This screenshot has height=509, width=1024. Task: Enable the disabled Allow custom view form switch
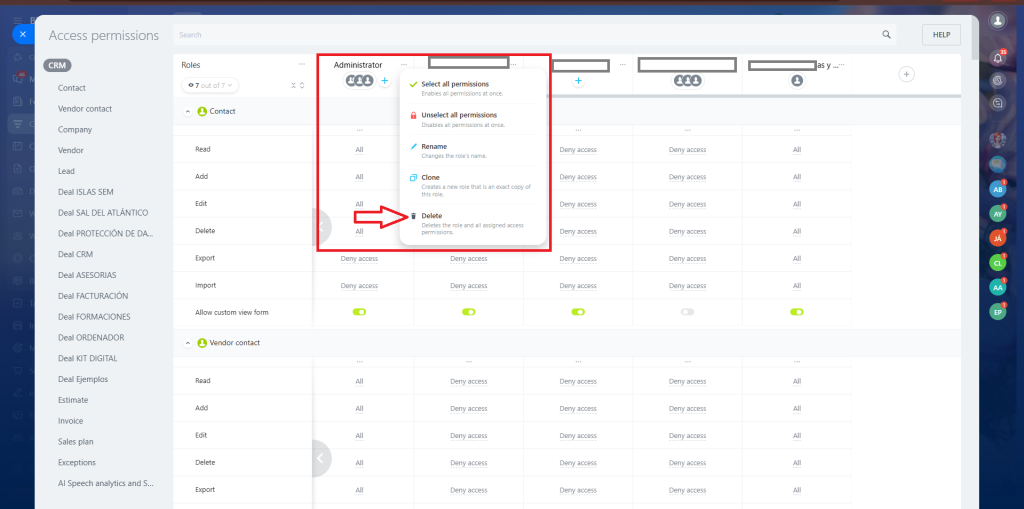[x=687, y=312]
